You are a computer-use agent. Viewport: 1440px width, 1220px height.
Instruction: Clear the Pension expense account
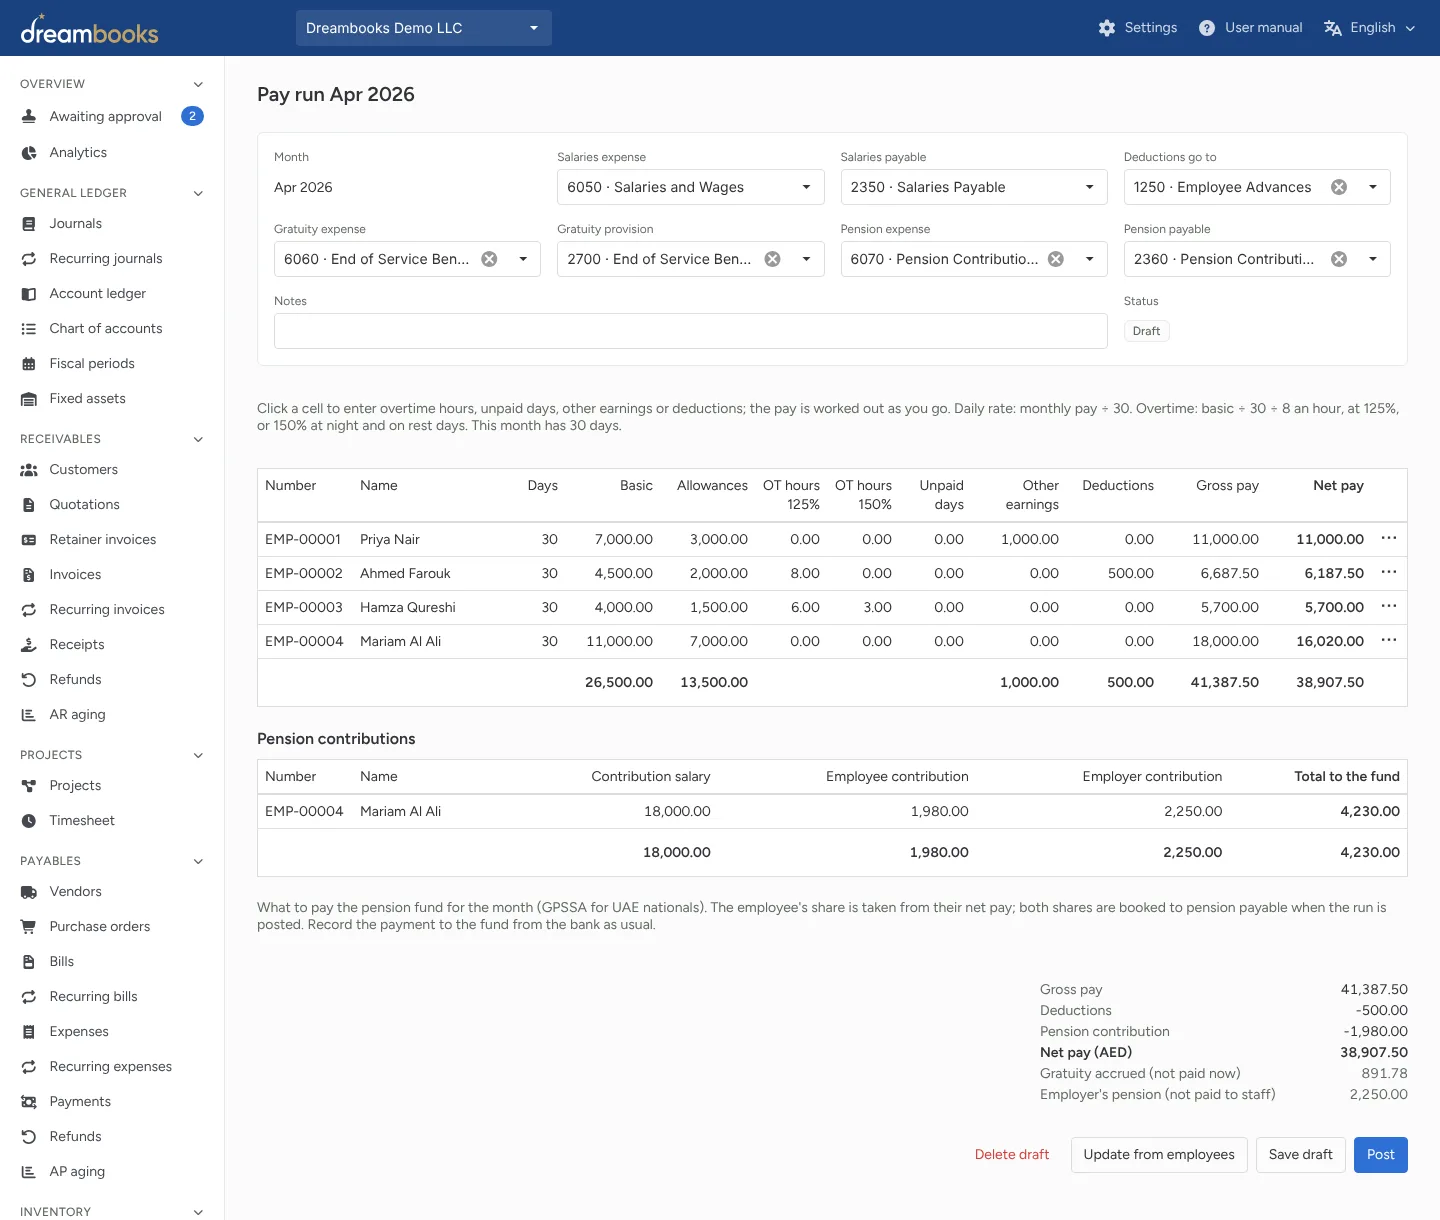coord(1055,259)
